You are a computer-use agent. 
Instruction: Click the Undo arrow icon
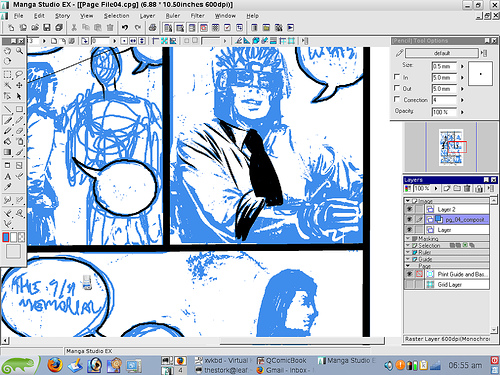125,28
